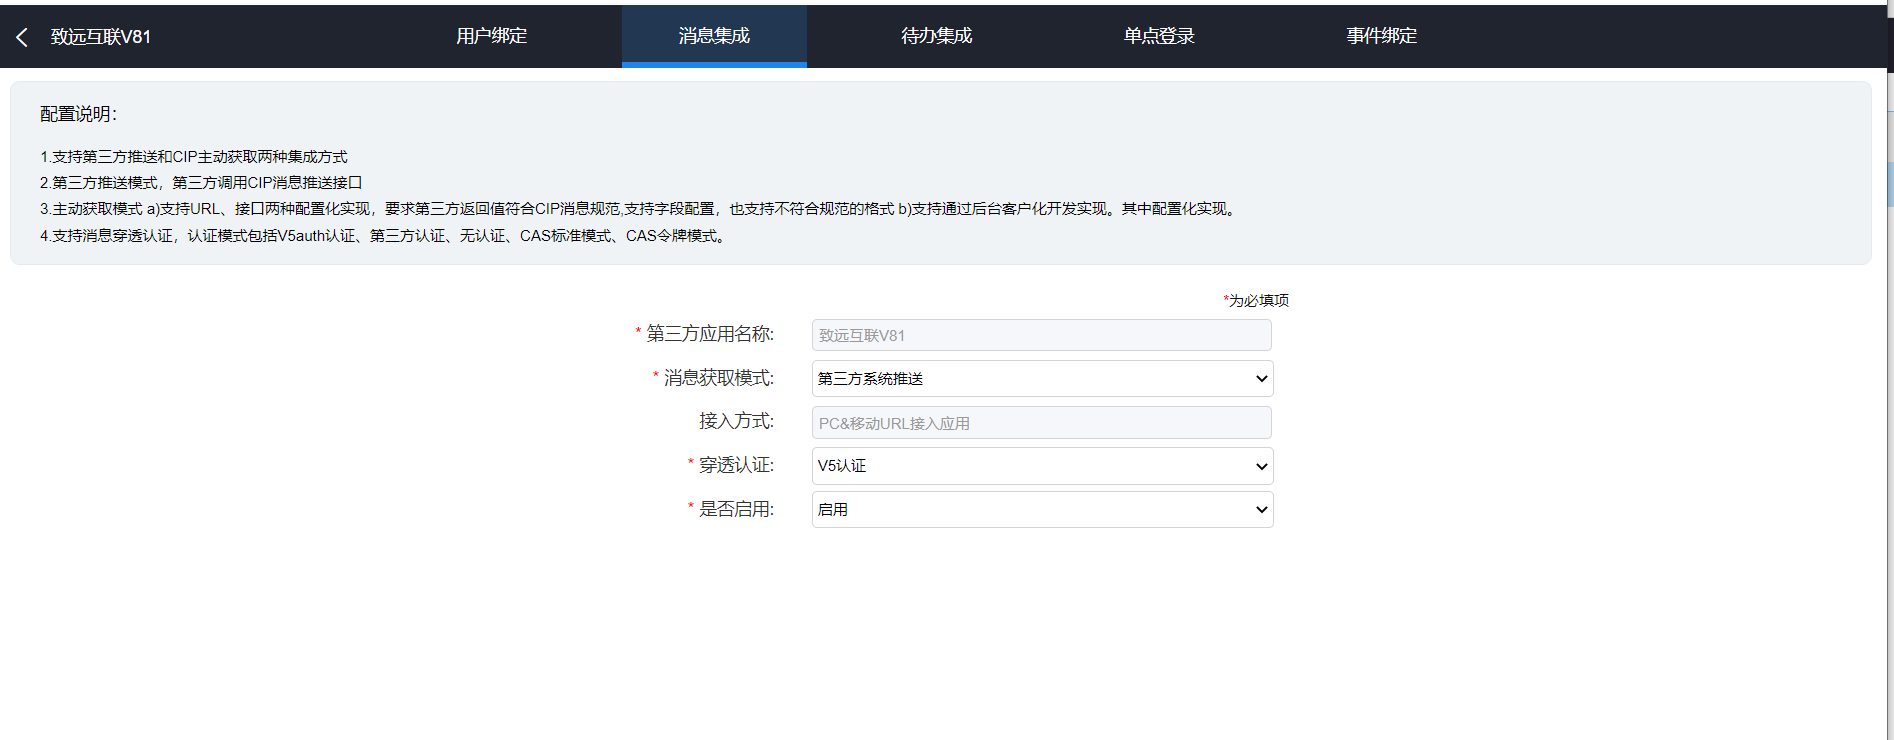Click the 为必填项 required note

tap(1257, 300)
